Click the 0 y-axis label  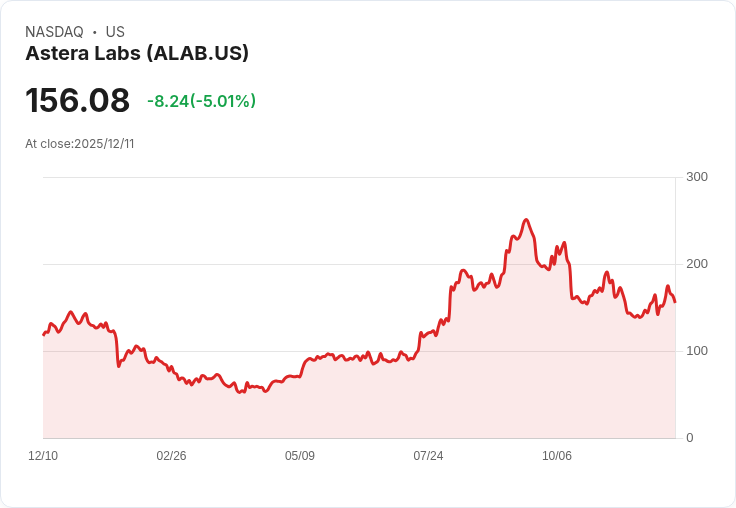pyautogui.click(x=690, y=438)
